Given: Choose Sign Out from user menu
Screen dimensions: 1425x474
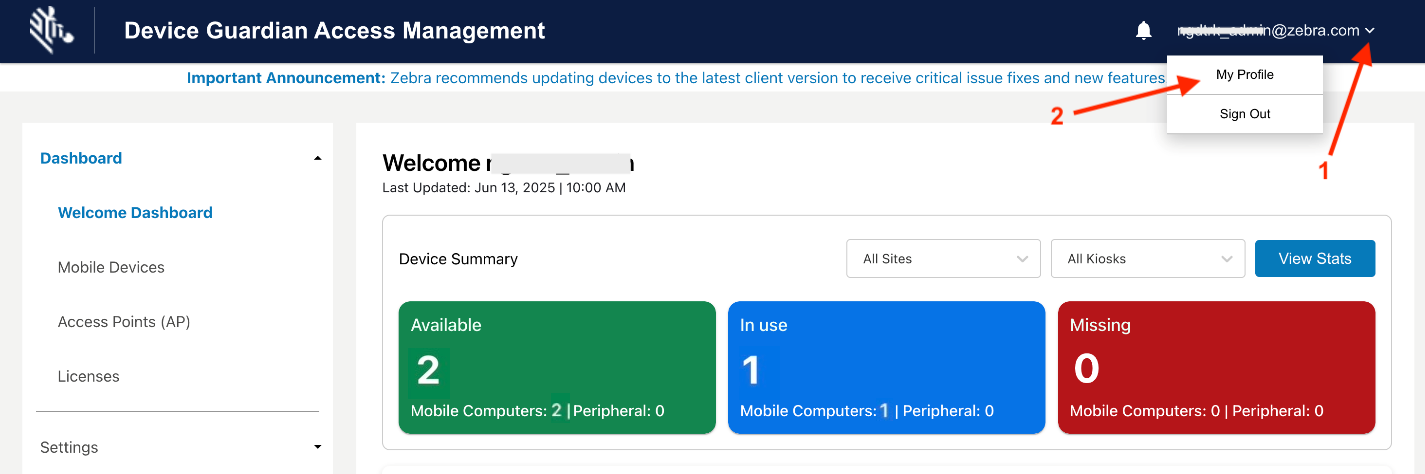Looking at the screenshot, I should click(x=1244, y=114).
